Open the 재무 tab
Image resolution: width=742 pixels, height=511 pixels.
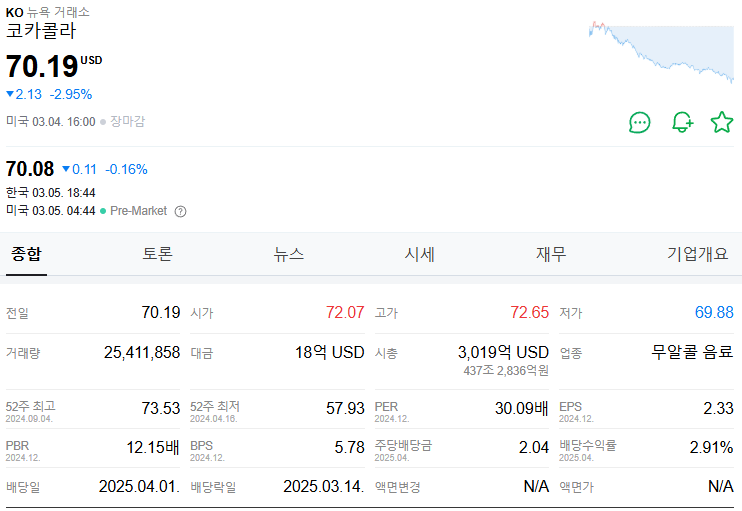click(x=551, y=254)
